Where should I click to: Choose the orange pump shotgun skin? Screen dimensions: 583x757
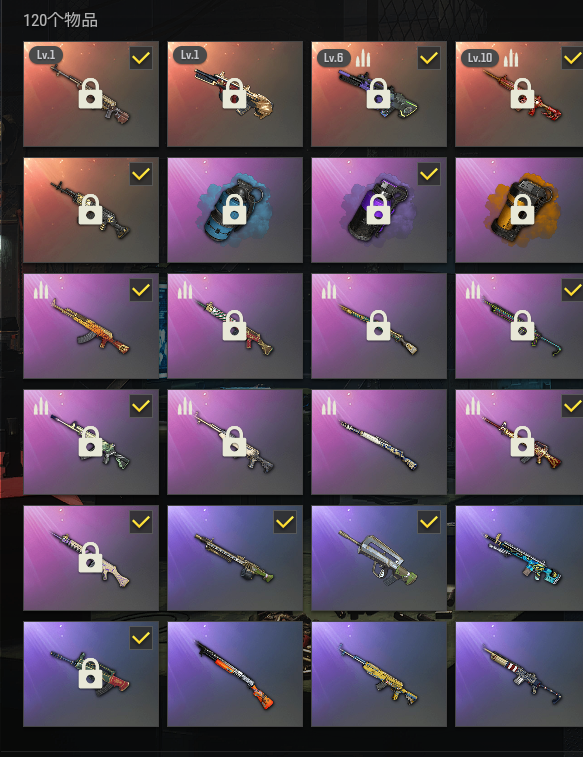coord(235,674)
